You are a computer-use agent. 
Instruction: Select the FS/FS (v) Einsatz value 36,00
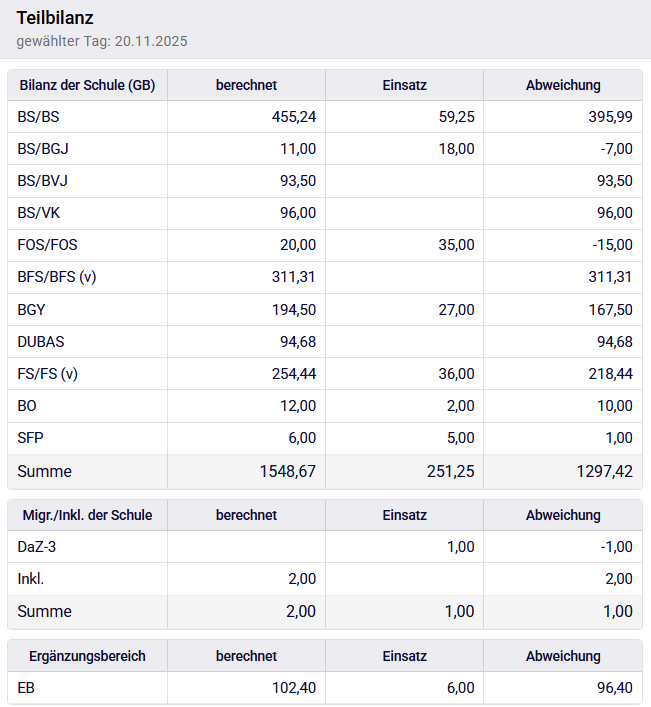tap(456, 374)
